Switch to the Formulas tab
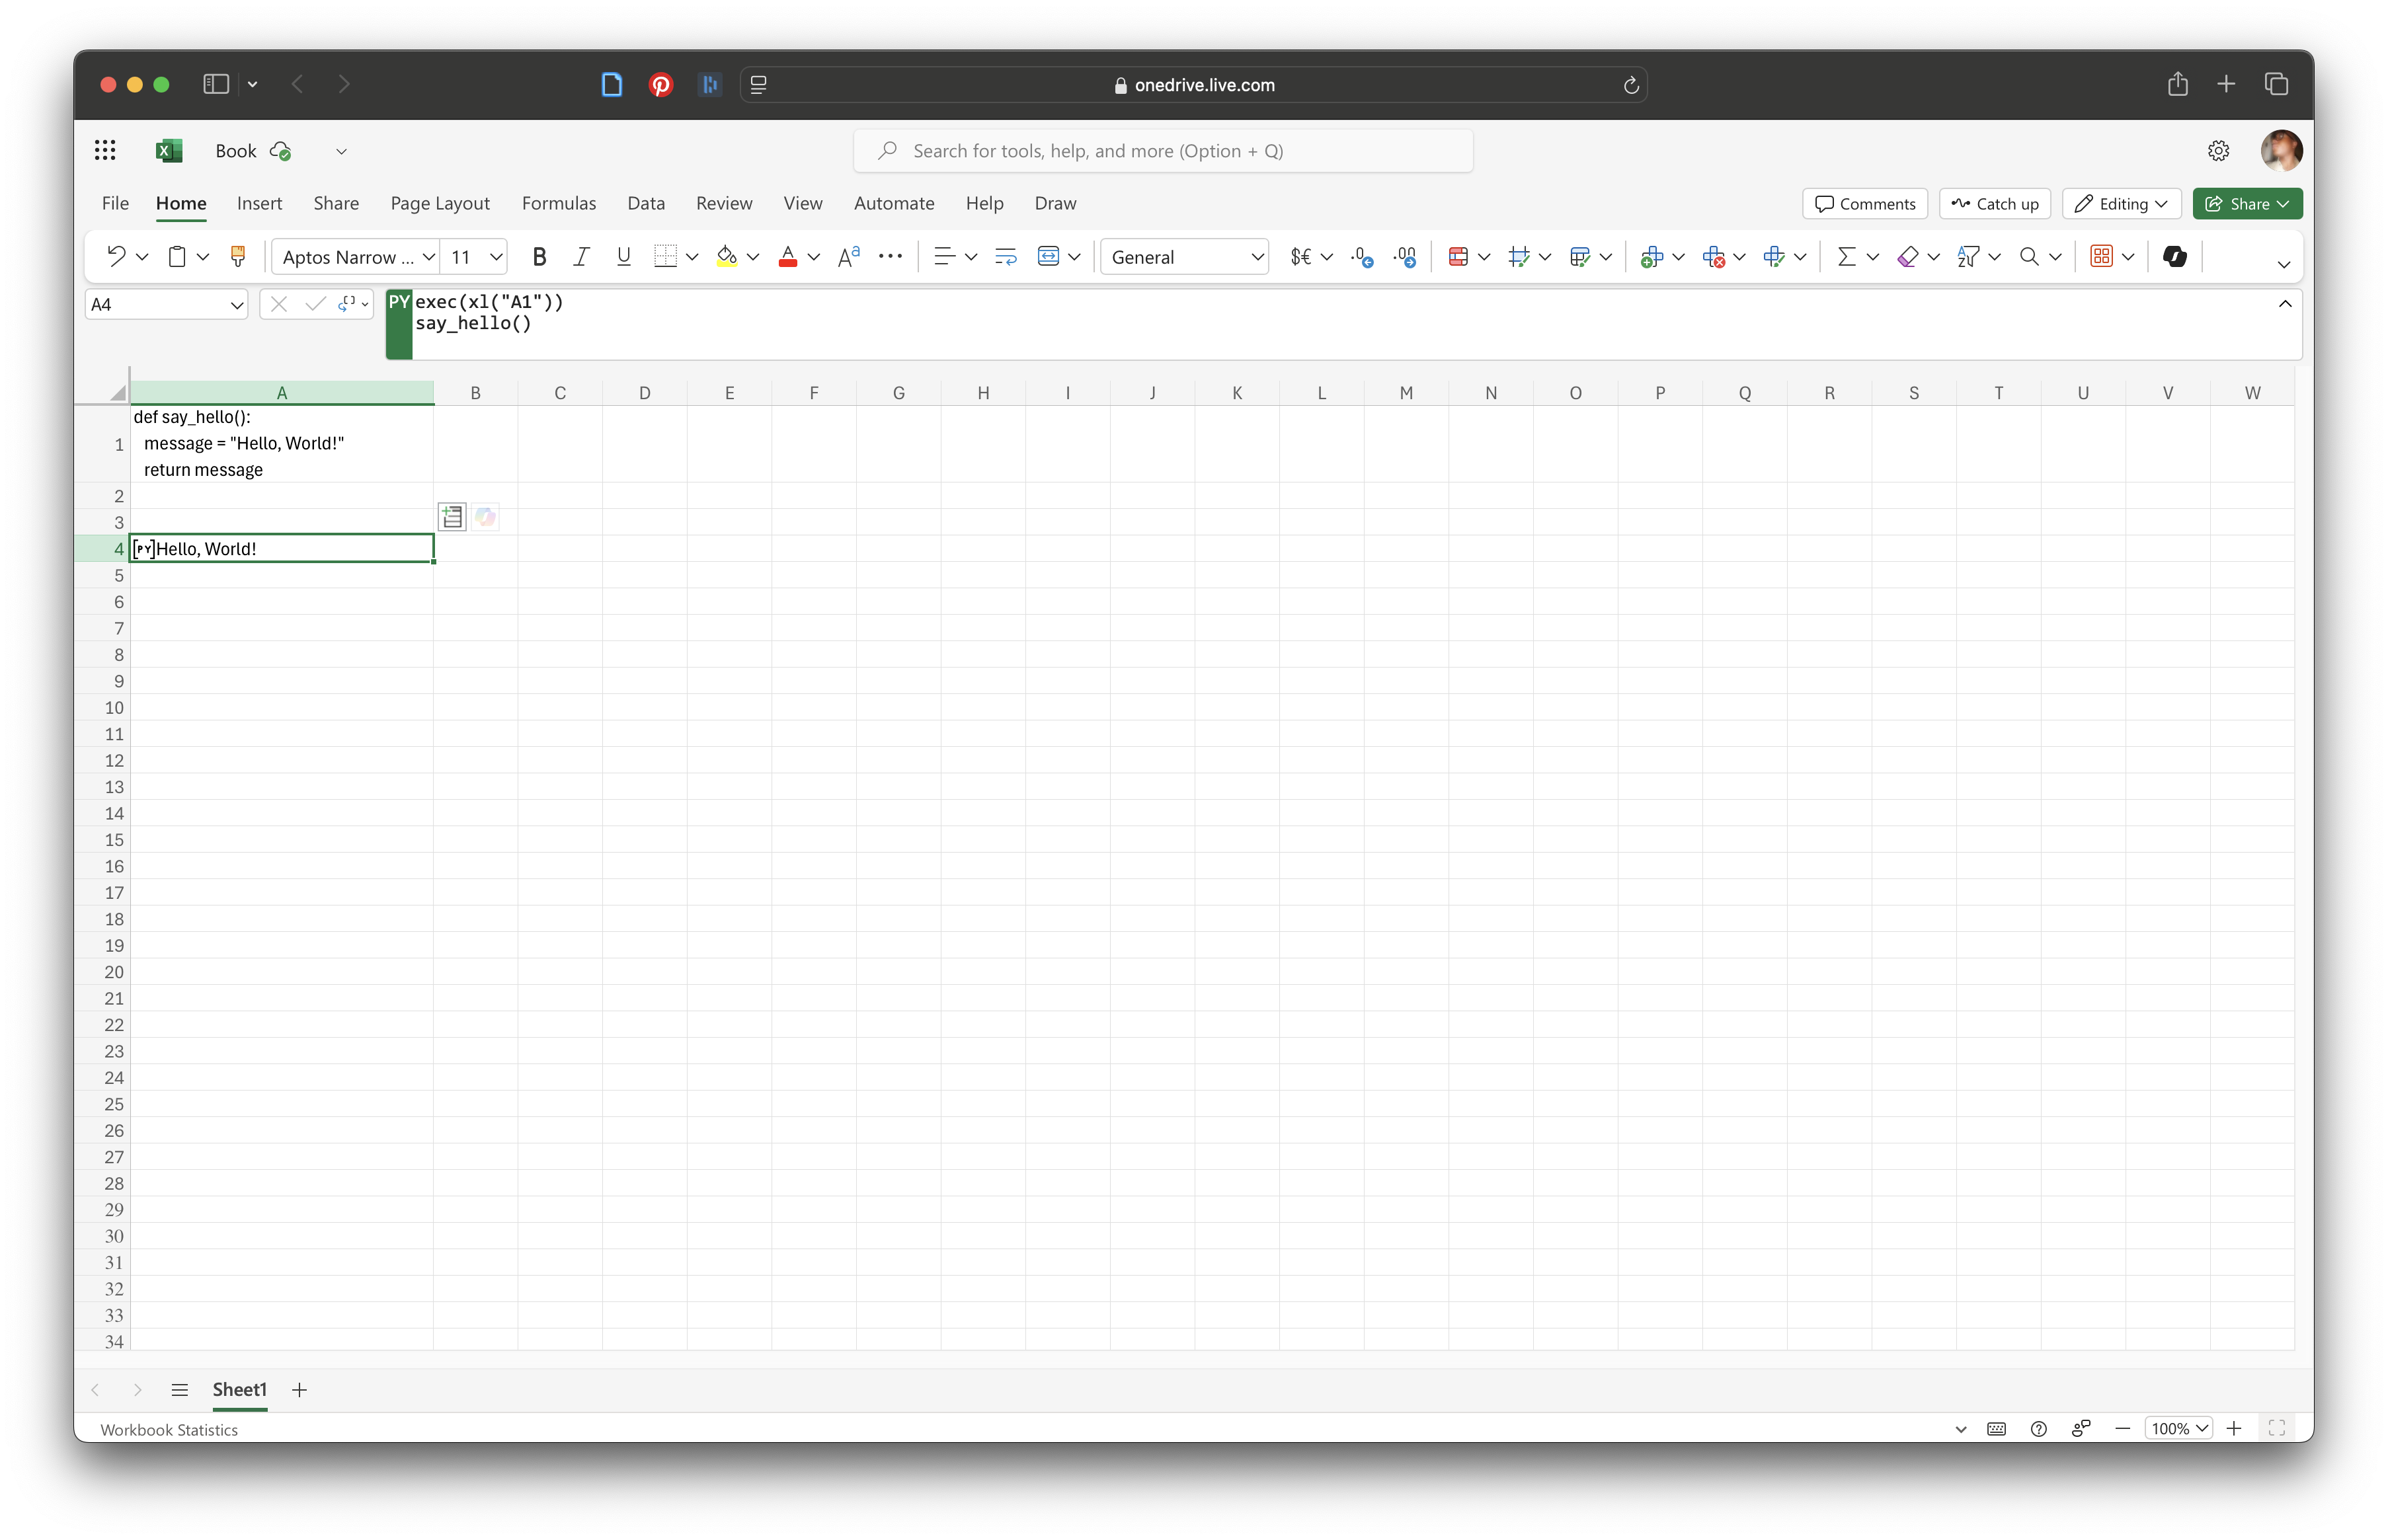2388x1540 pixels. coord(558,203)
